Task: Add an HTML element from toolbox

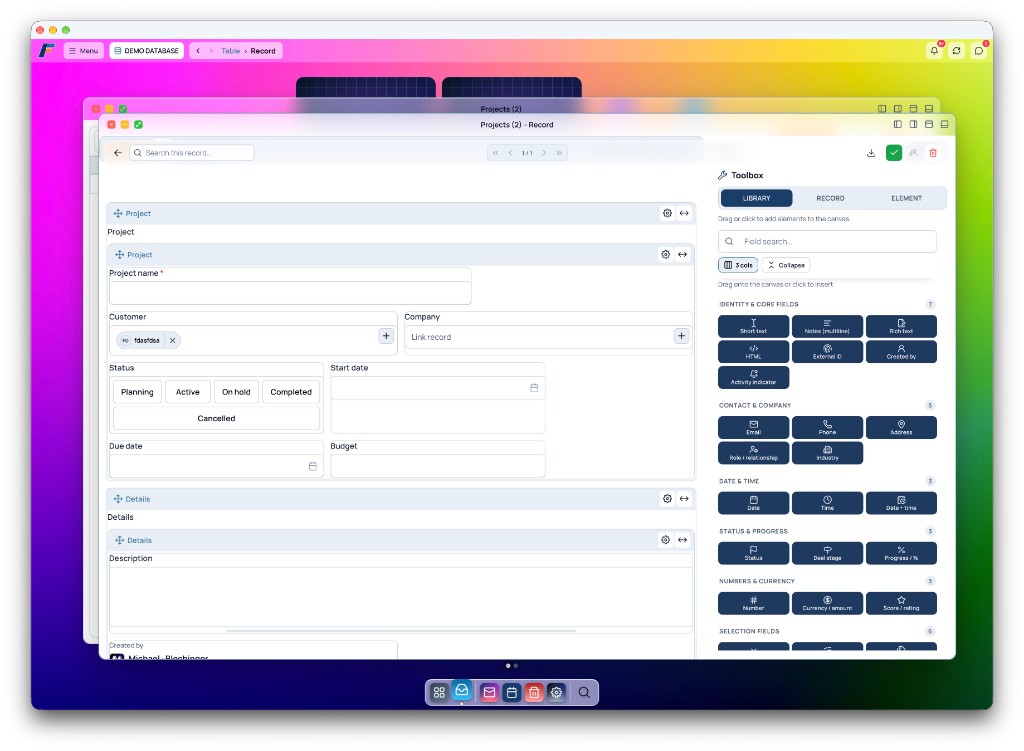Action: [753, 351]
